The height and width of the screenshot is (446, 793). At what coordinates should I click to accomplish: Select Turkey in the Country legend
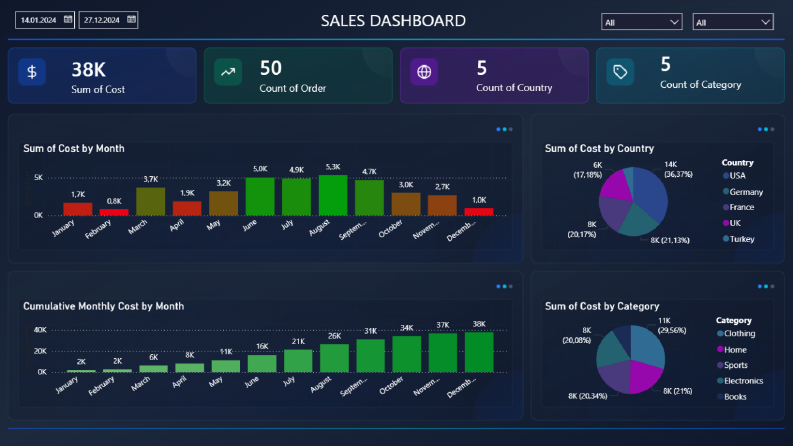click(739, 239)
